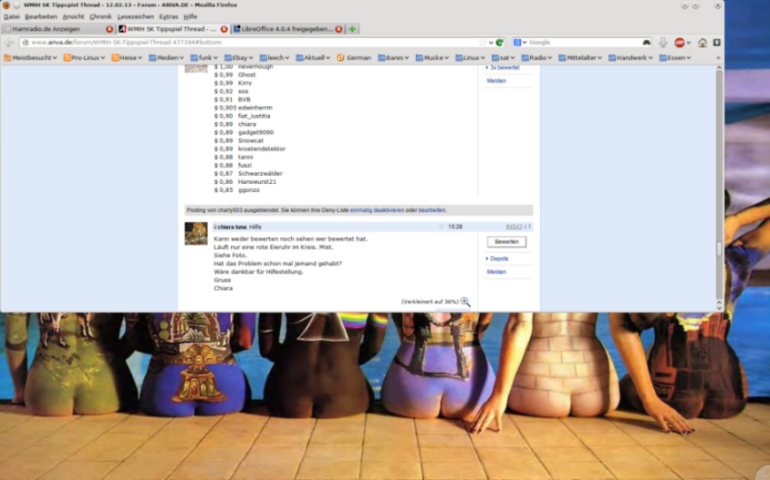Open the Extras menu
770x480 pixels.
point(168,17)
